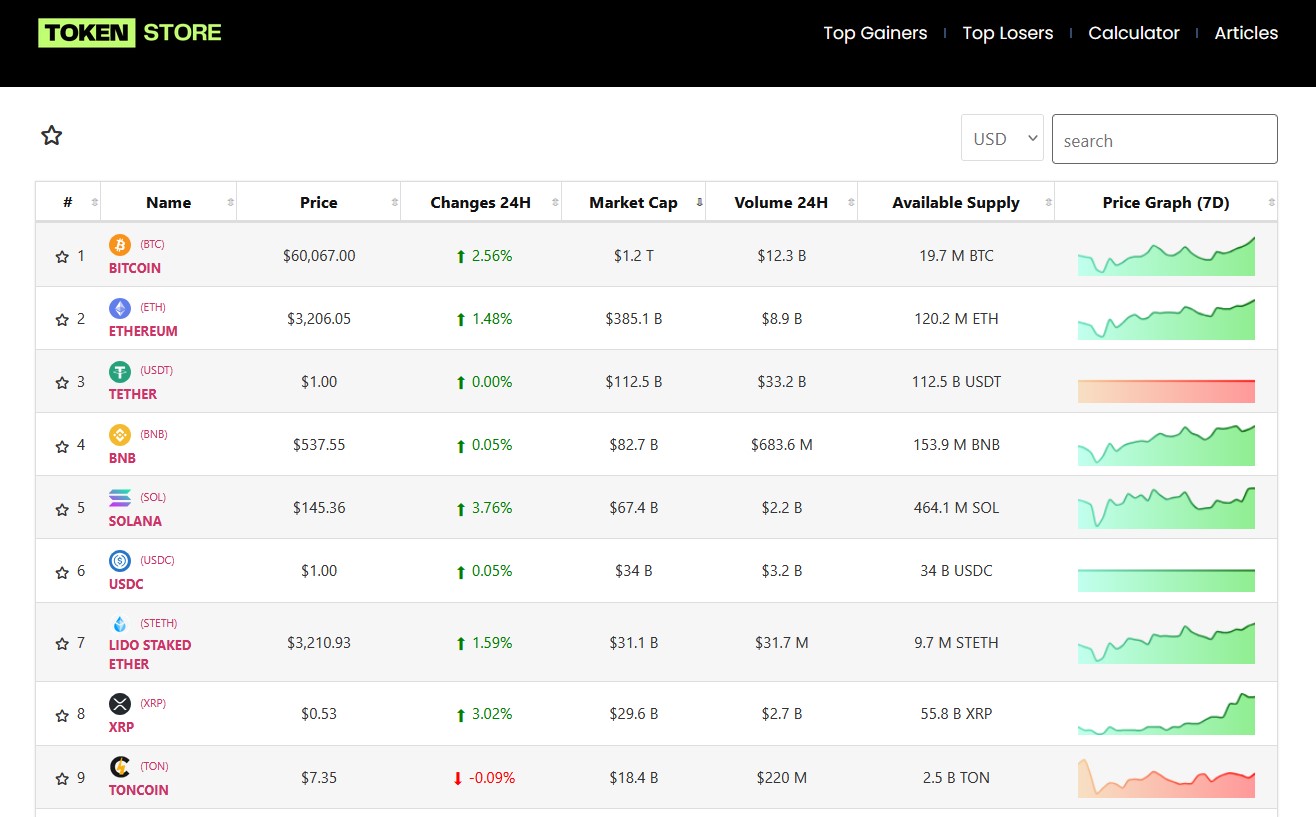Star BNB as a favorite
Image resolution: width=1316 pixels, height=817 pixels.
pos(62,446)
